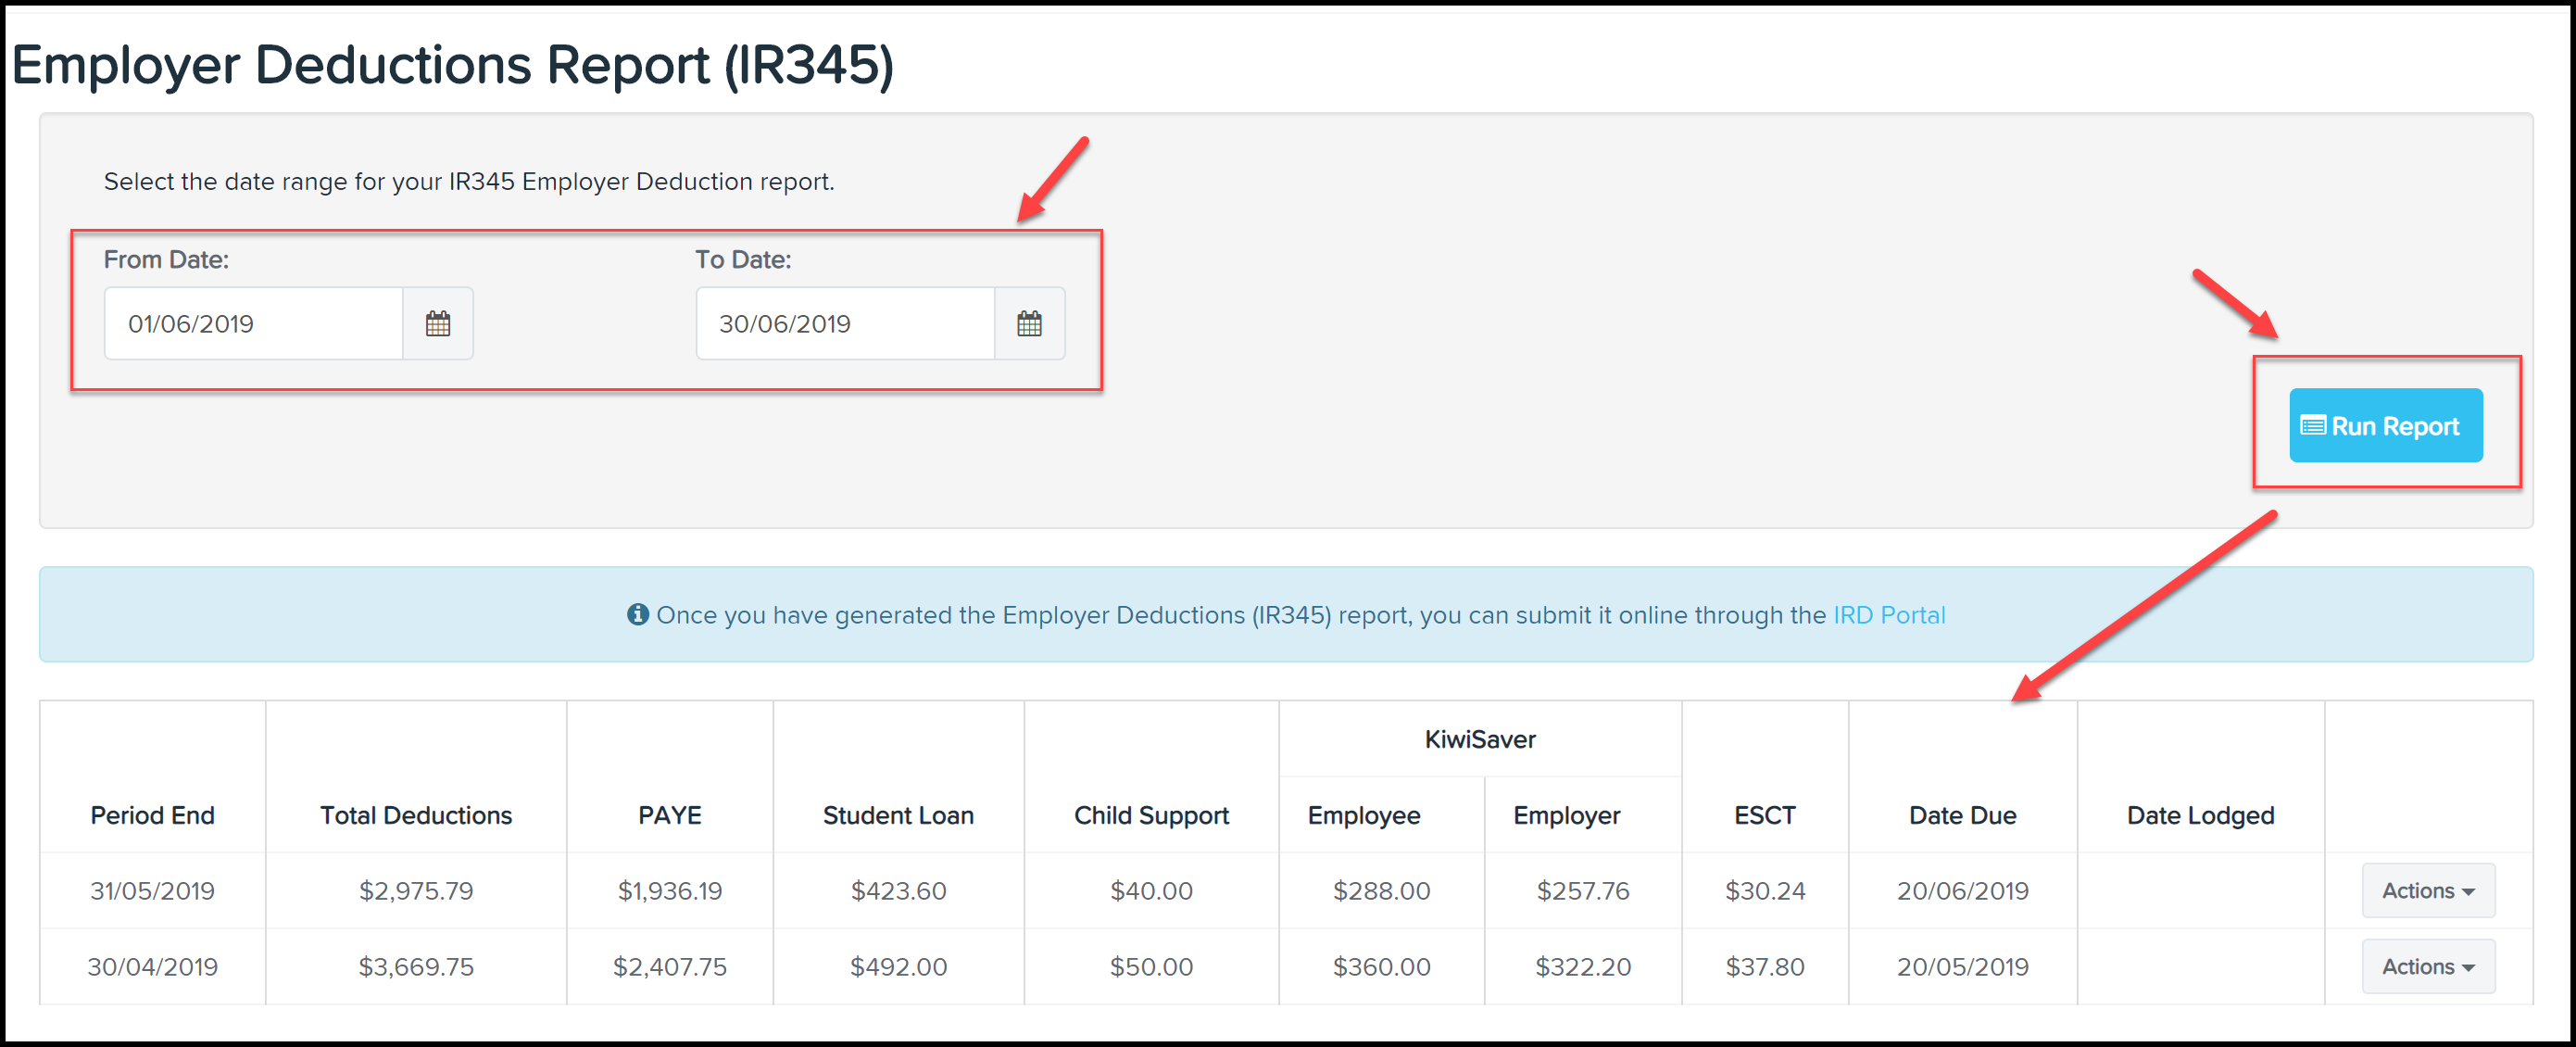Click the Date Due column header
2576x1047 pixels.
coord(1962,815)
